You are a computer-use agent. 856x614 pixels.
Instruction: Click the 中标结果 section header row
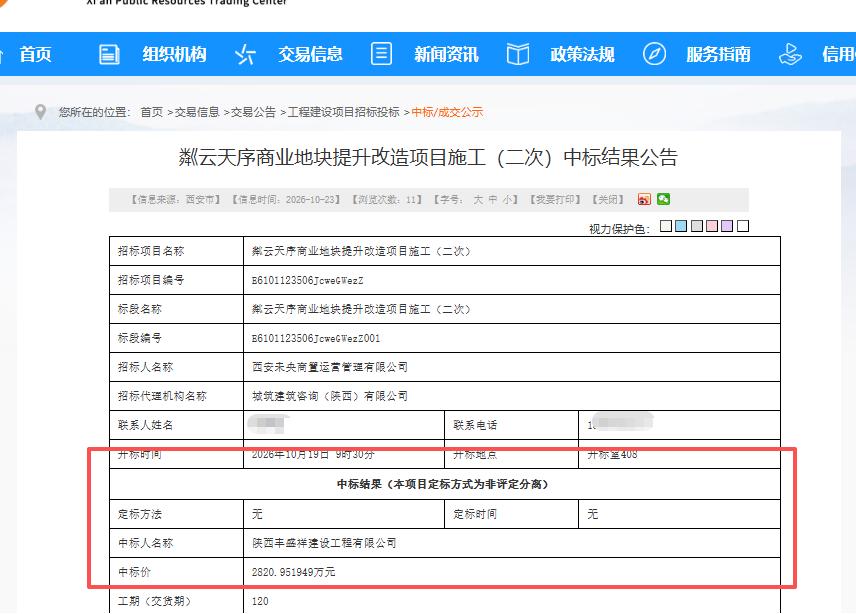(x=445, y=484)
